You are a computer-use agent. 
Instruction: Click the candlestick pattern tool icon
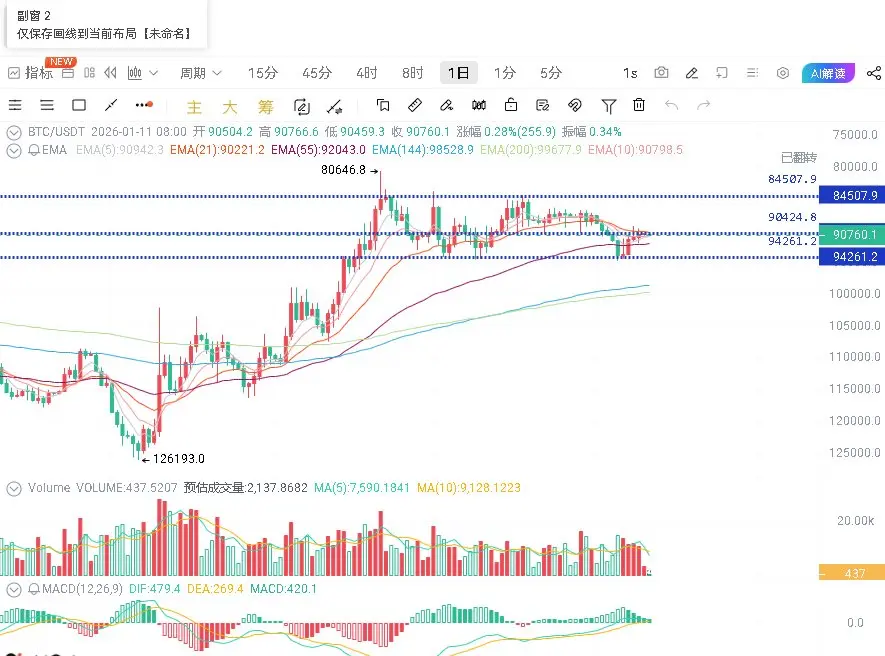pyautogui.click(x=479, y=105)
